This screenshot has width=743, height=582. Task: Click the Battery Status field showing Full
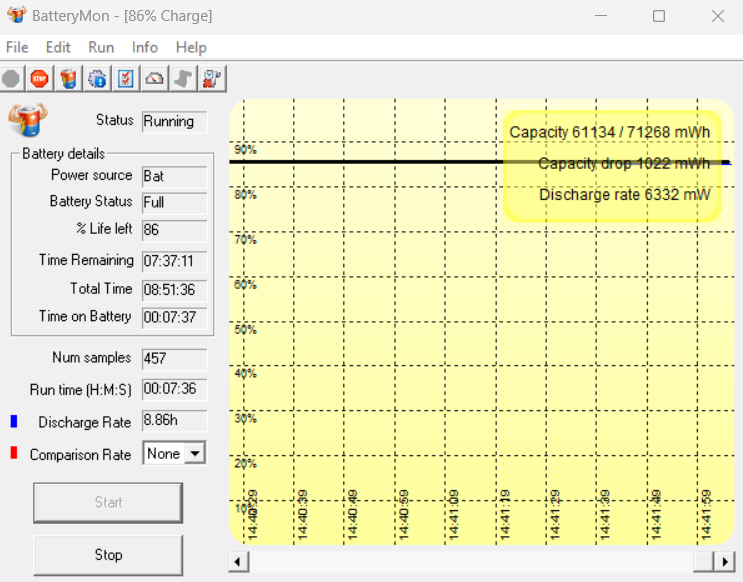(174, 203)
